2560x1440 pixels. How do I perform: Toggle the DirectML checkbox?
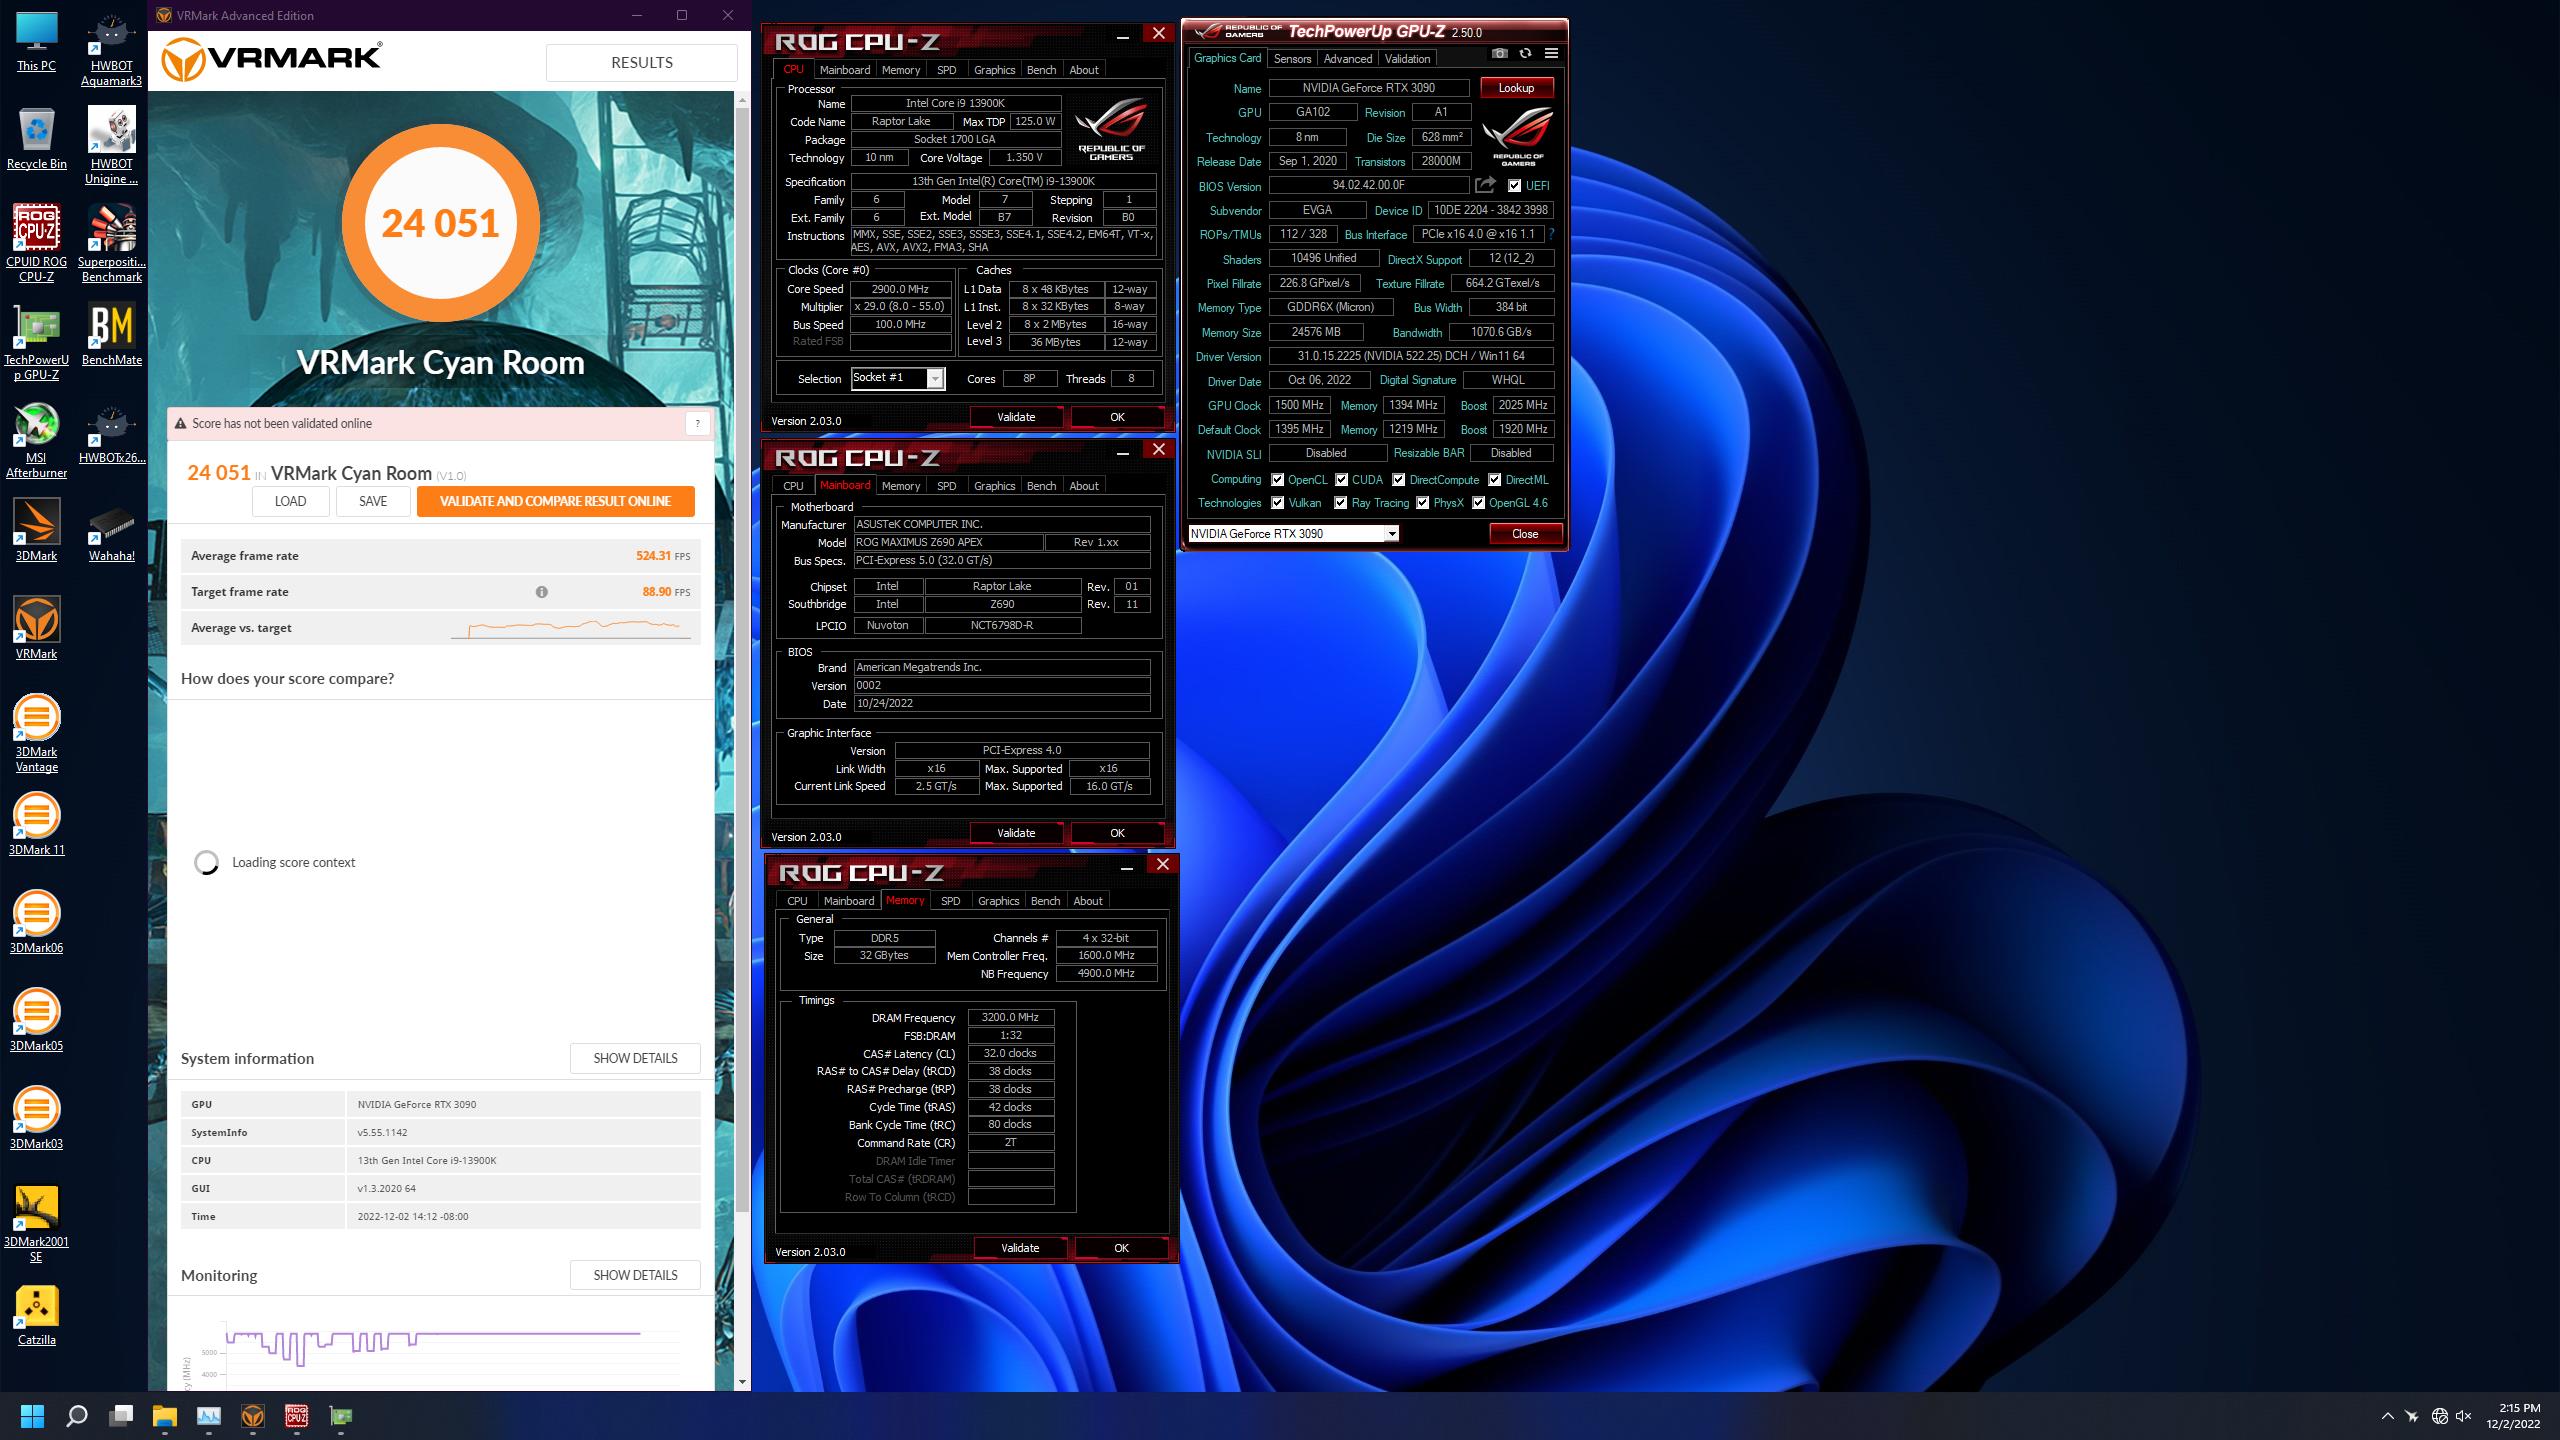pos(1494,480)
